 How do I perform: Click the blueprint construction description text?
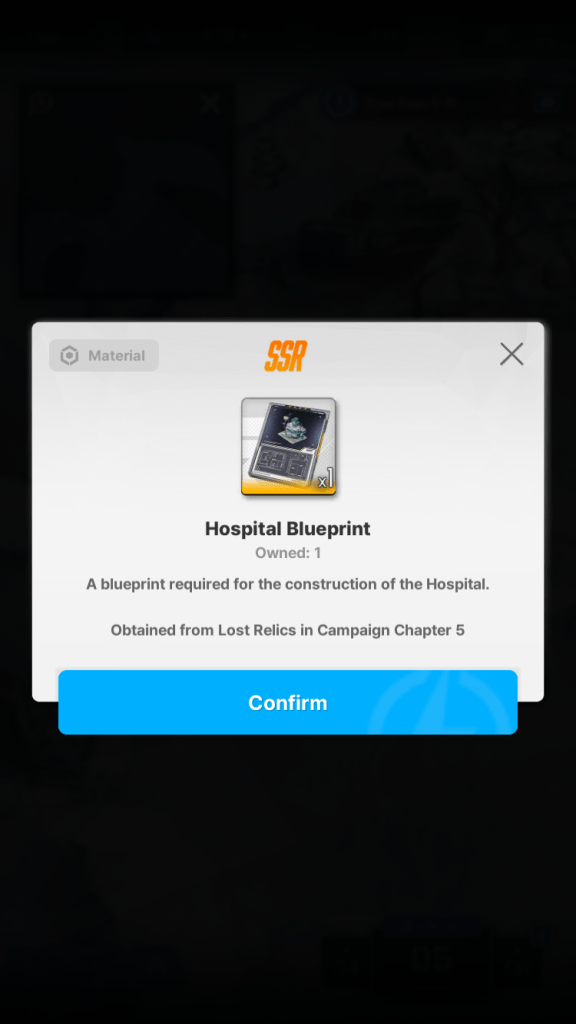287,584
